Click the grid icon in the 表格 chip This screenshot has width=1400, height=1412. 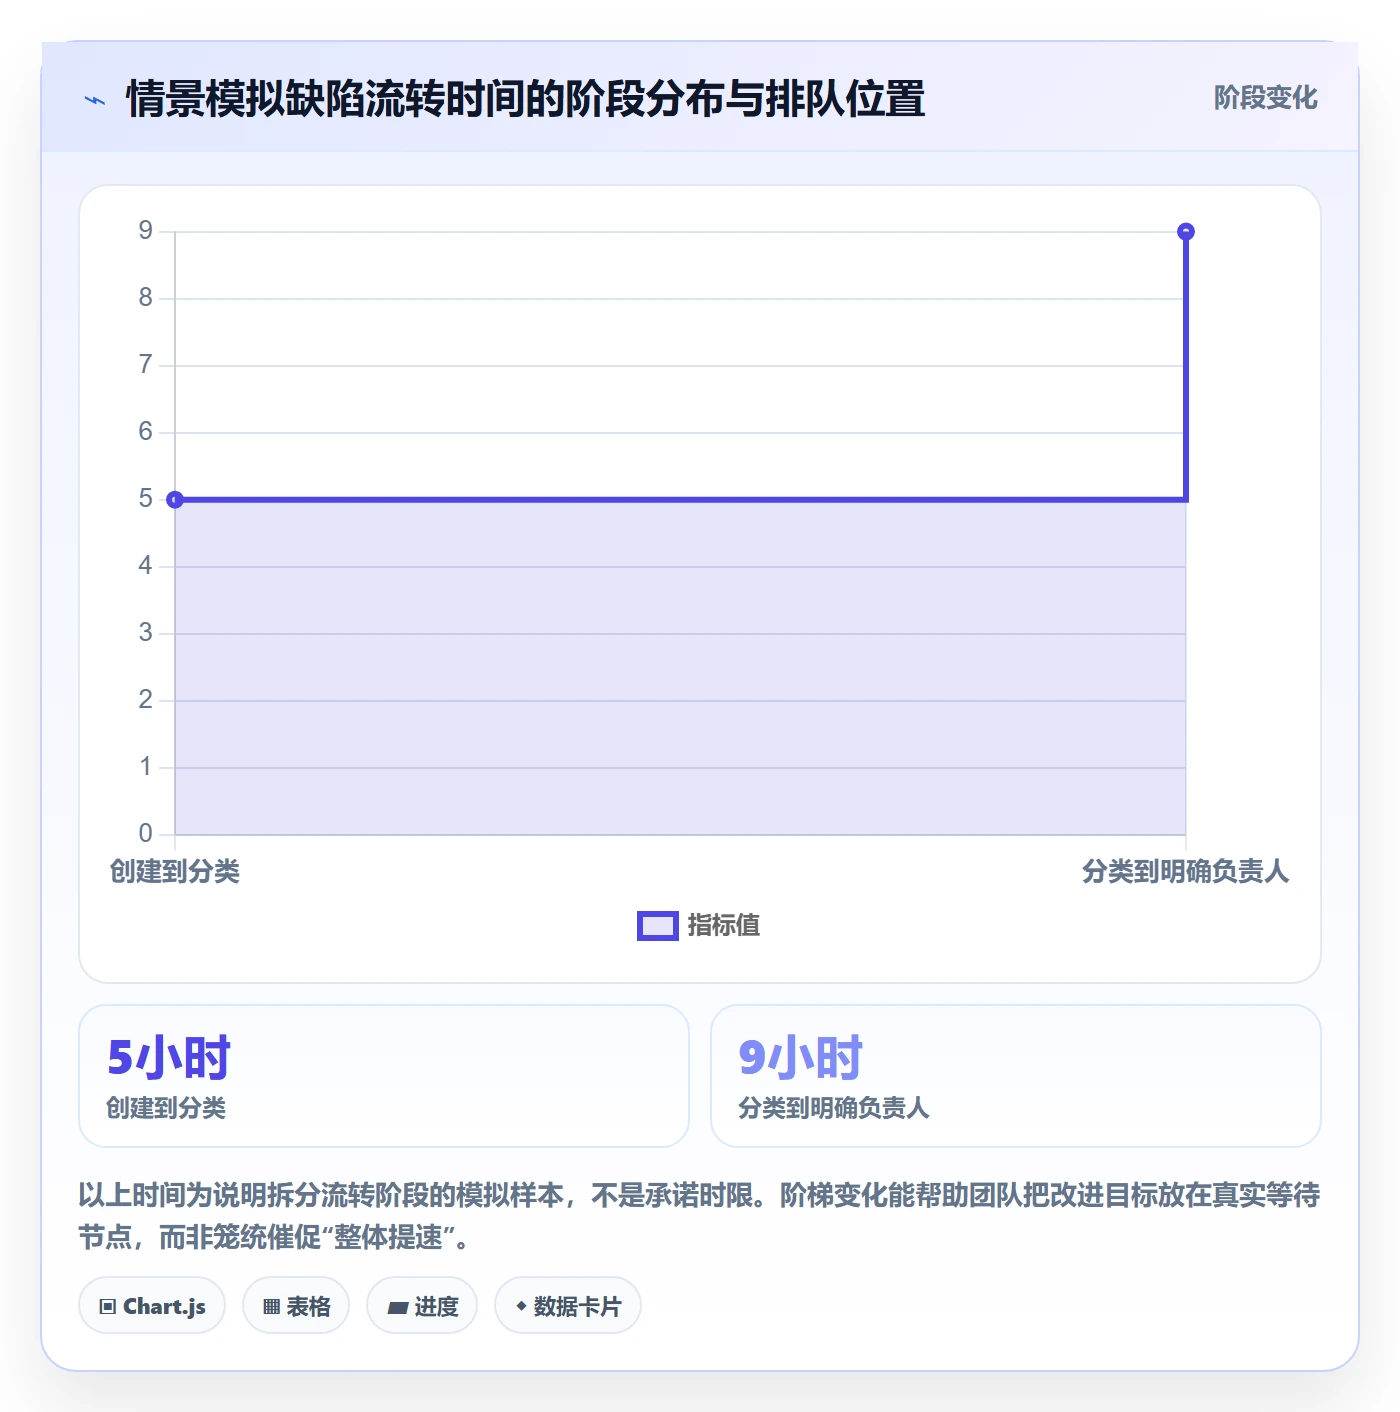click(x=271, y=1306)
